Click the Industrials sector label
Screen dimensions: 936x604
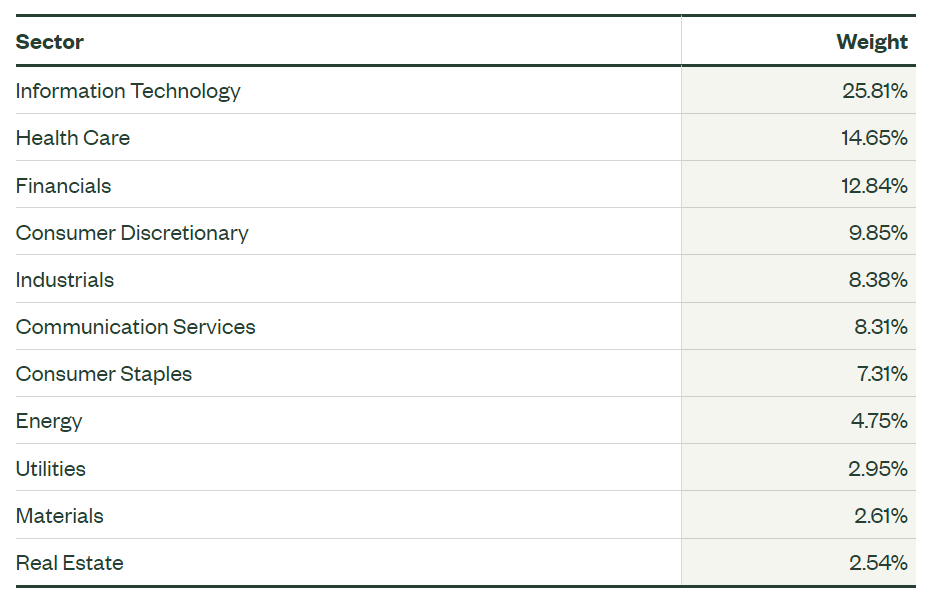tap(64, 280)
